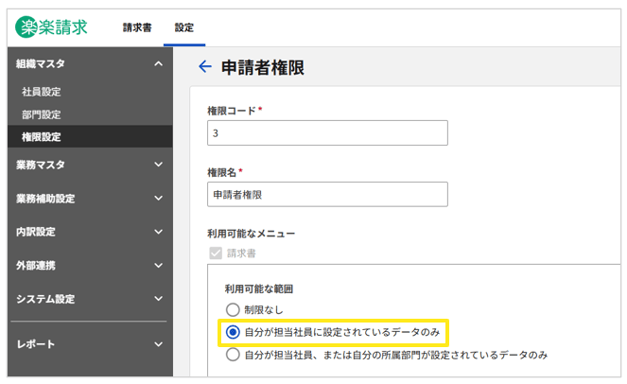Click the 外部連携 menu label
The width and height of the screenshot is (627, 384).
(36, 265)
